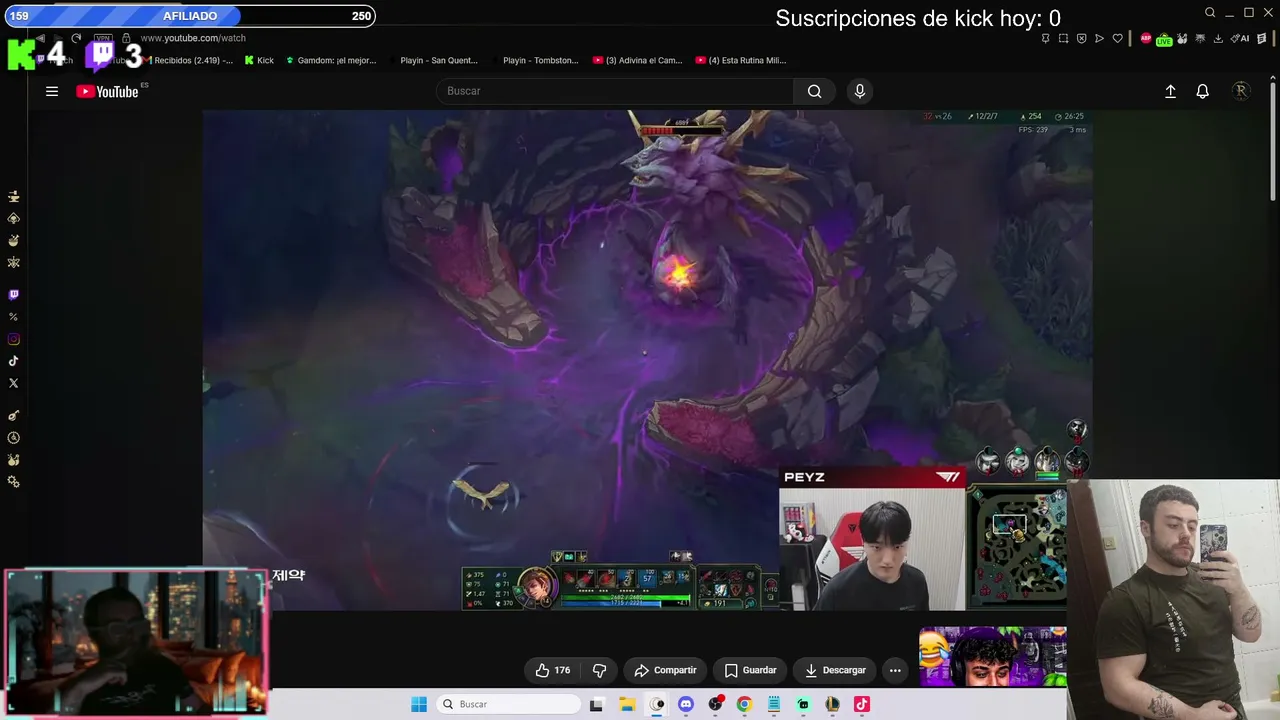Open TikTok in the browser sidebar

tap(14, 361)
